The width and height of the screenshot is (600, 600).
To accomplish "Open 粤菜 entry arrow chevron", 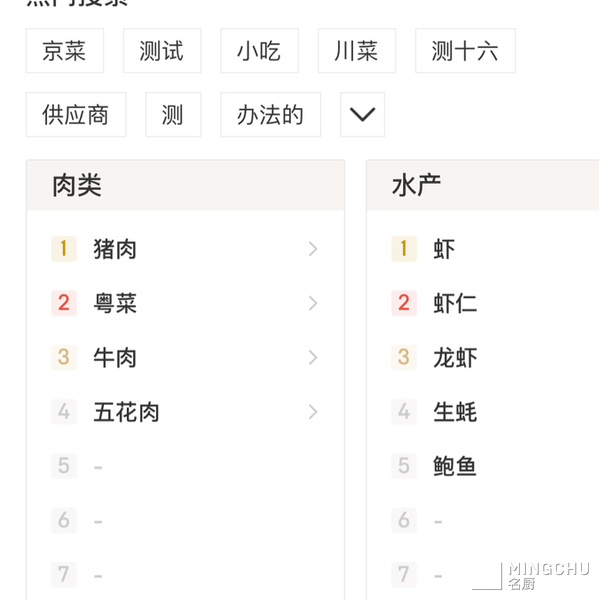I will [313, 303].
